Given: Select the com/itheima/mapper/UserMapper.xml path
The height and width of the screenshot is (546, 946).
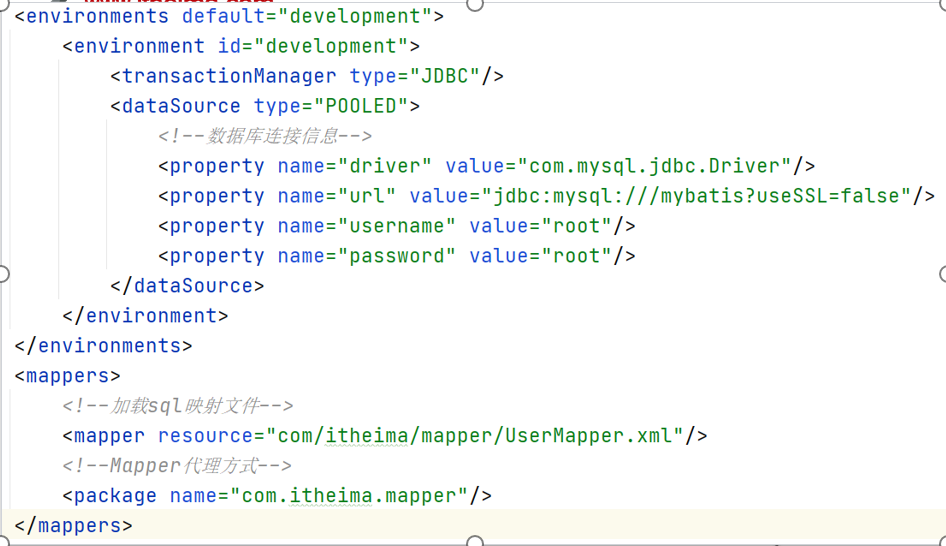Looking at the screenshot, I should pyautogui.click(x=475, y=436).
